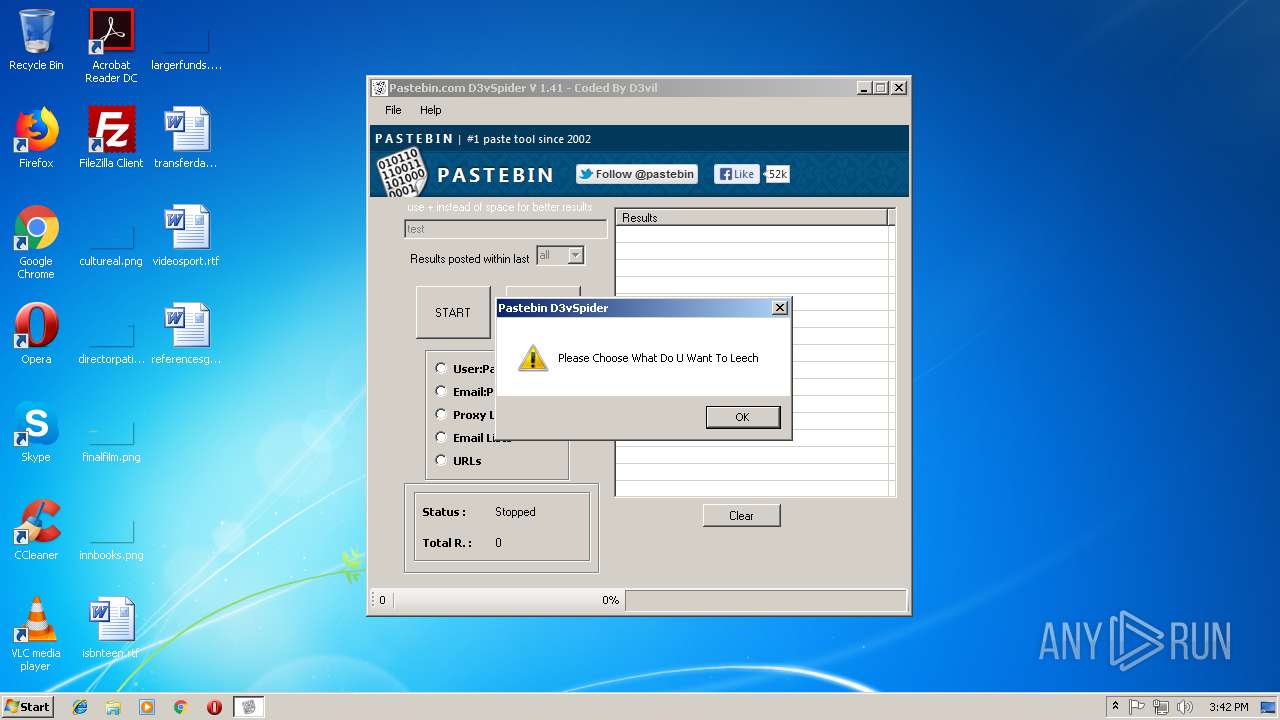Open Windows Media Player from the taskbar
Image resolution: width=1280 pixels, height=720 pixels.
[x=147, y=707]
